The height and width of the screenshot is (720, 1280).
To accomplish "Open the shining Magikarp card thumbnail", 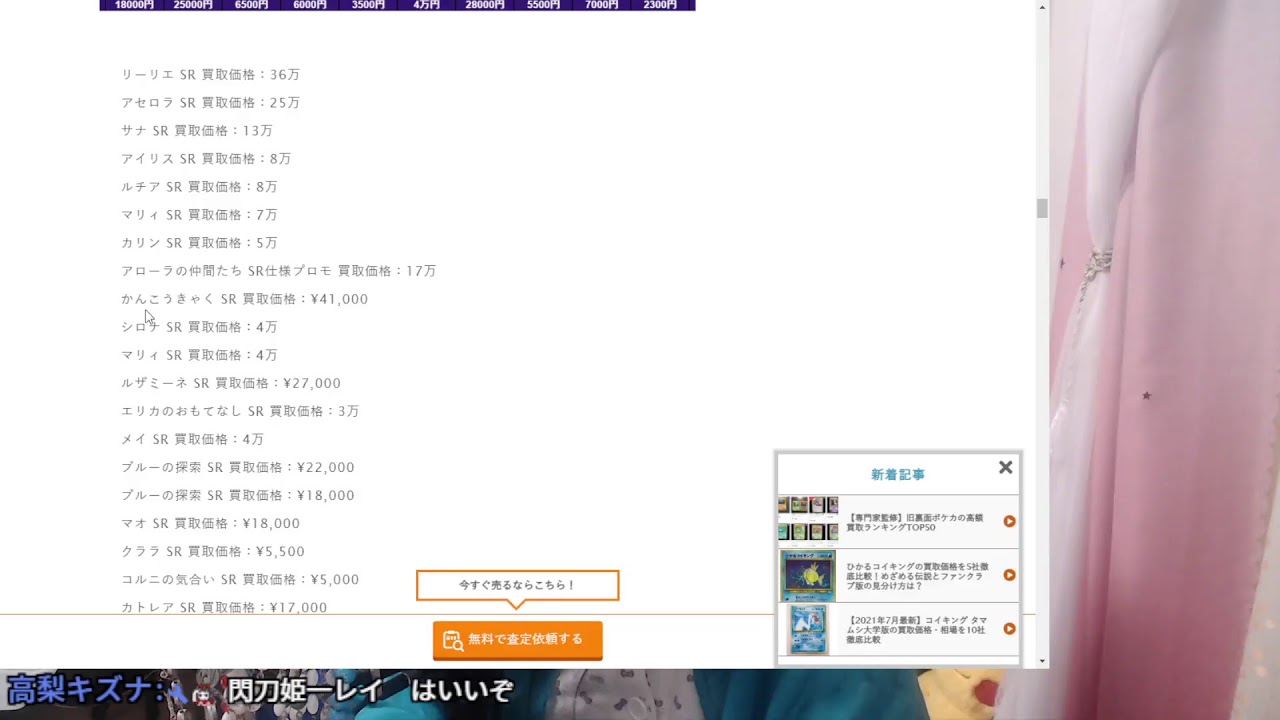I will 808,575.
